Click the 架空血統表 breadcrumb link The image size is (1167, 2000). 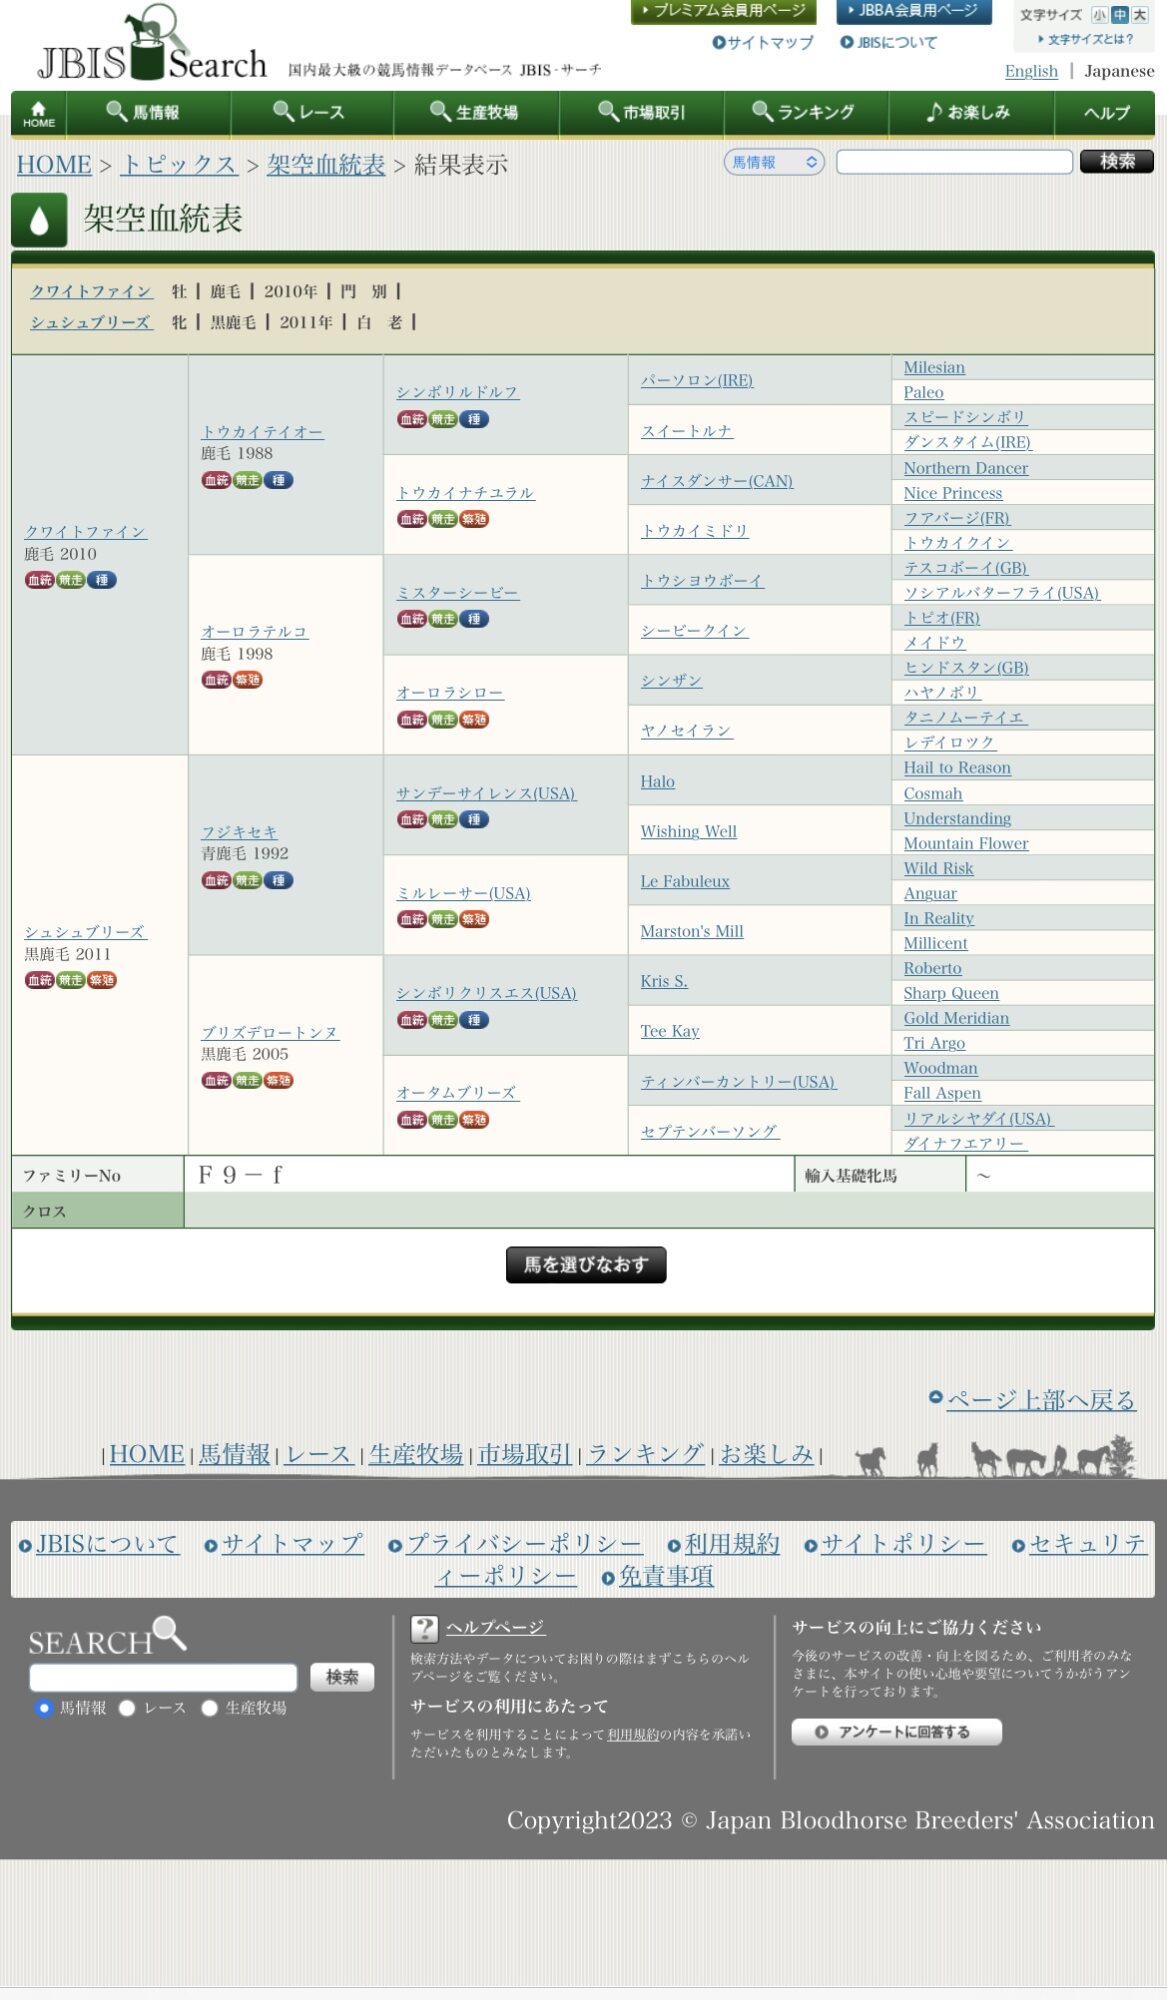click(326, 165)
